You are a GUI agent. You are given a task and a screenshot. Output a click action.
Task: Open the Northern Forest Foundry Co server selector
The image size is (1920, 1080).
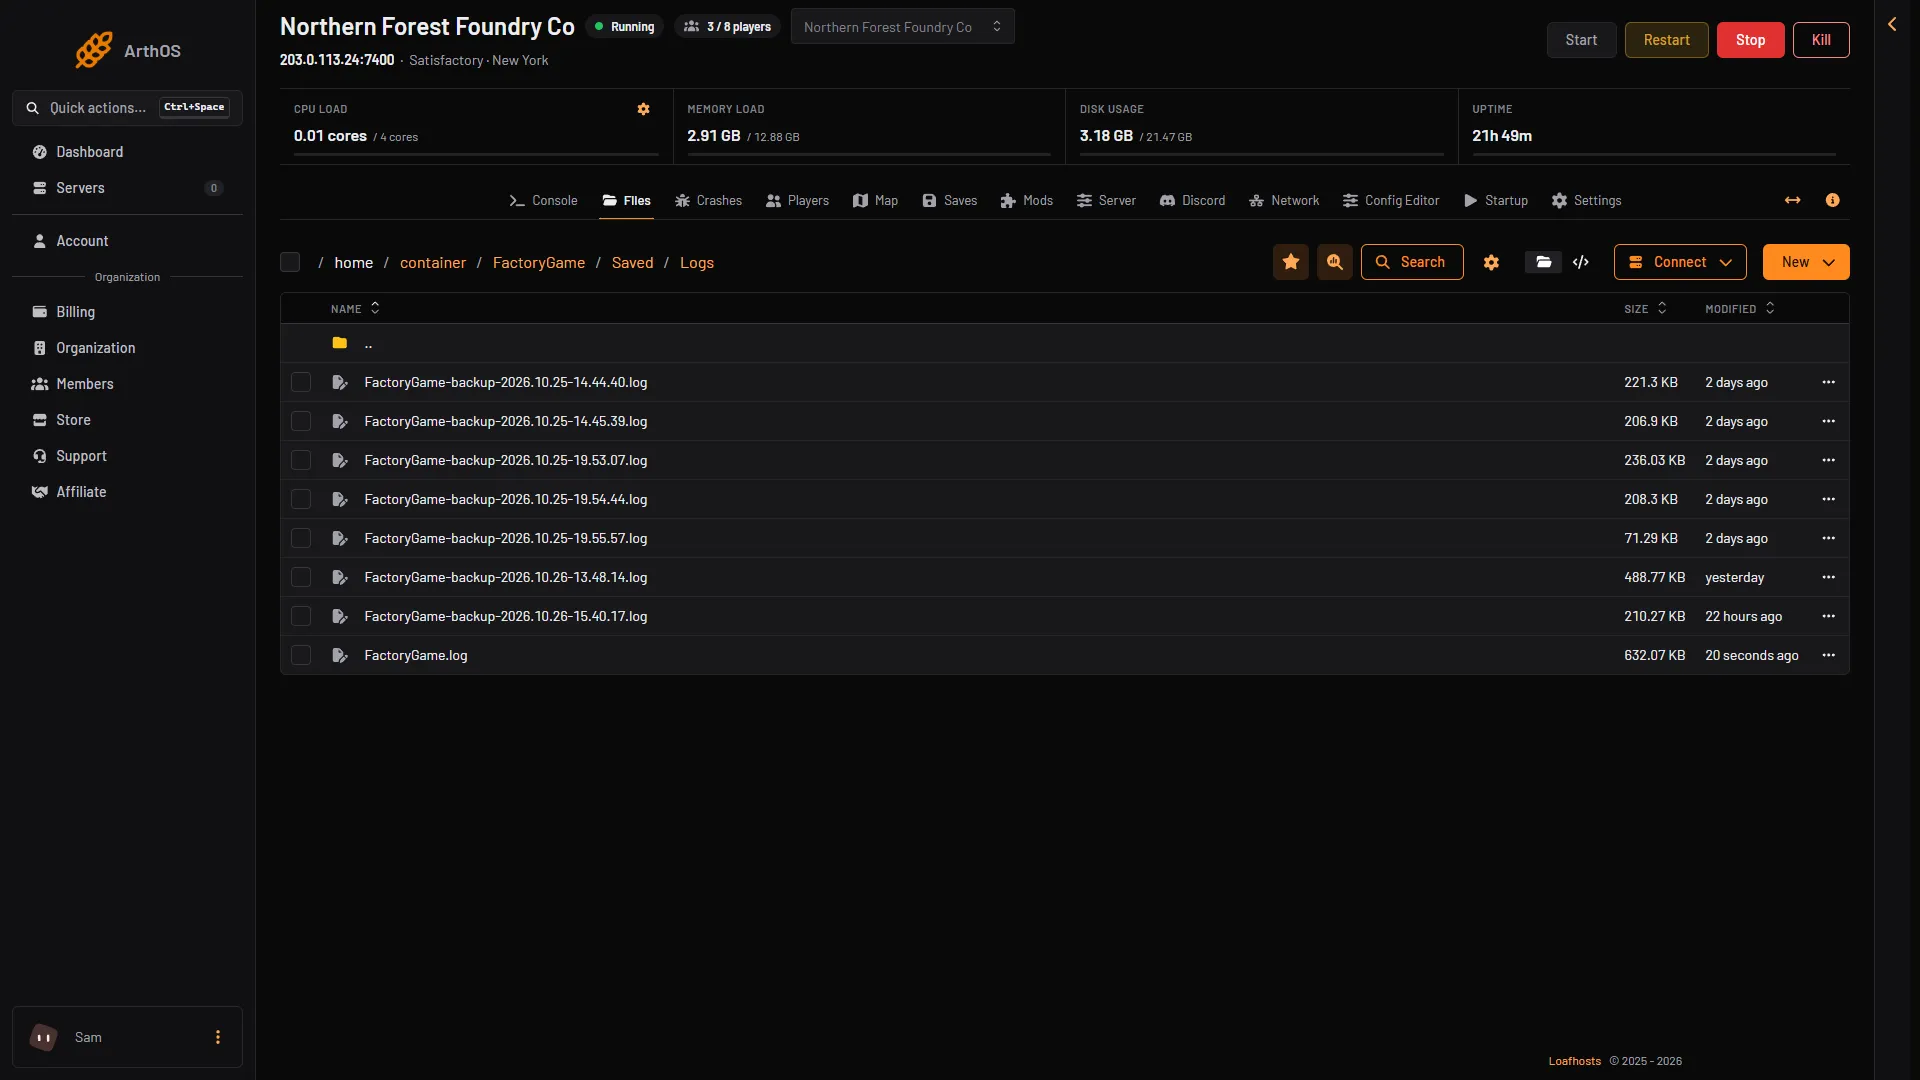tap(902, 27)
